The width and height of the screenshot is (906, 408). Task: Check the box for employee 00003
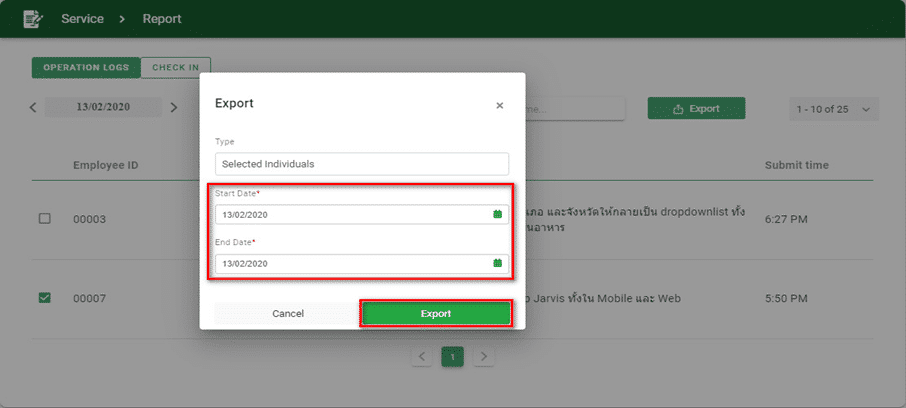44,219
